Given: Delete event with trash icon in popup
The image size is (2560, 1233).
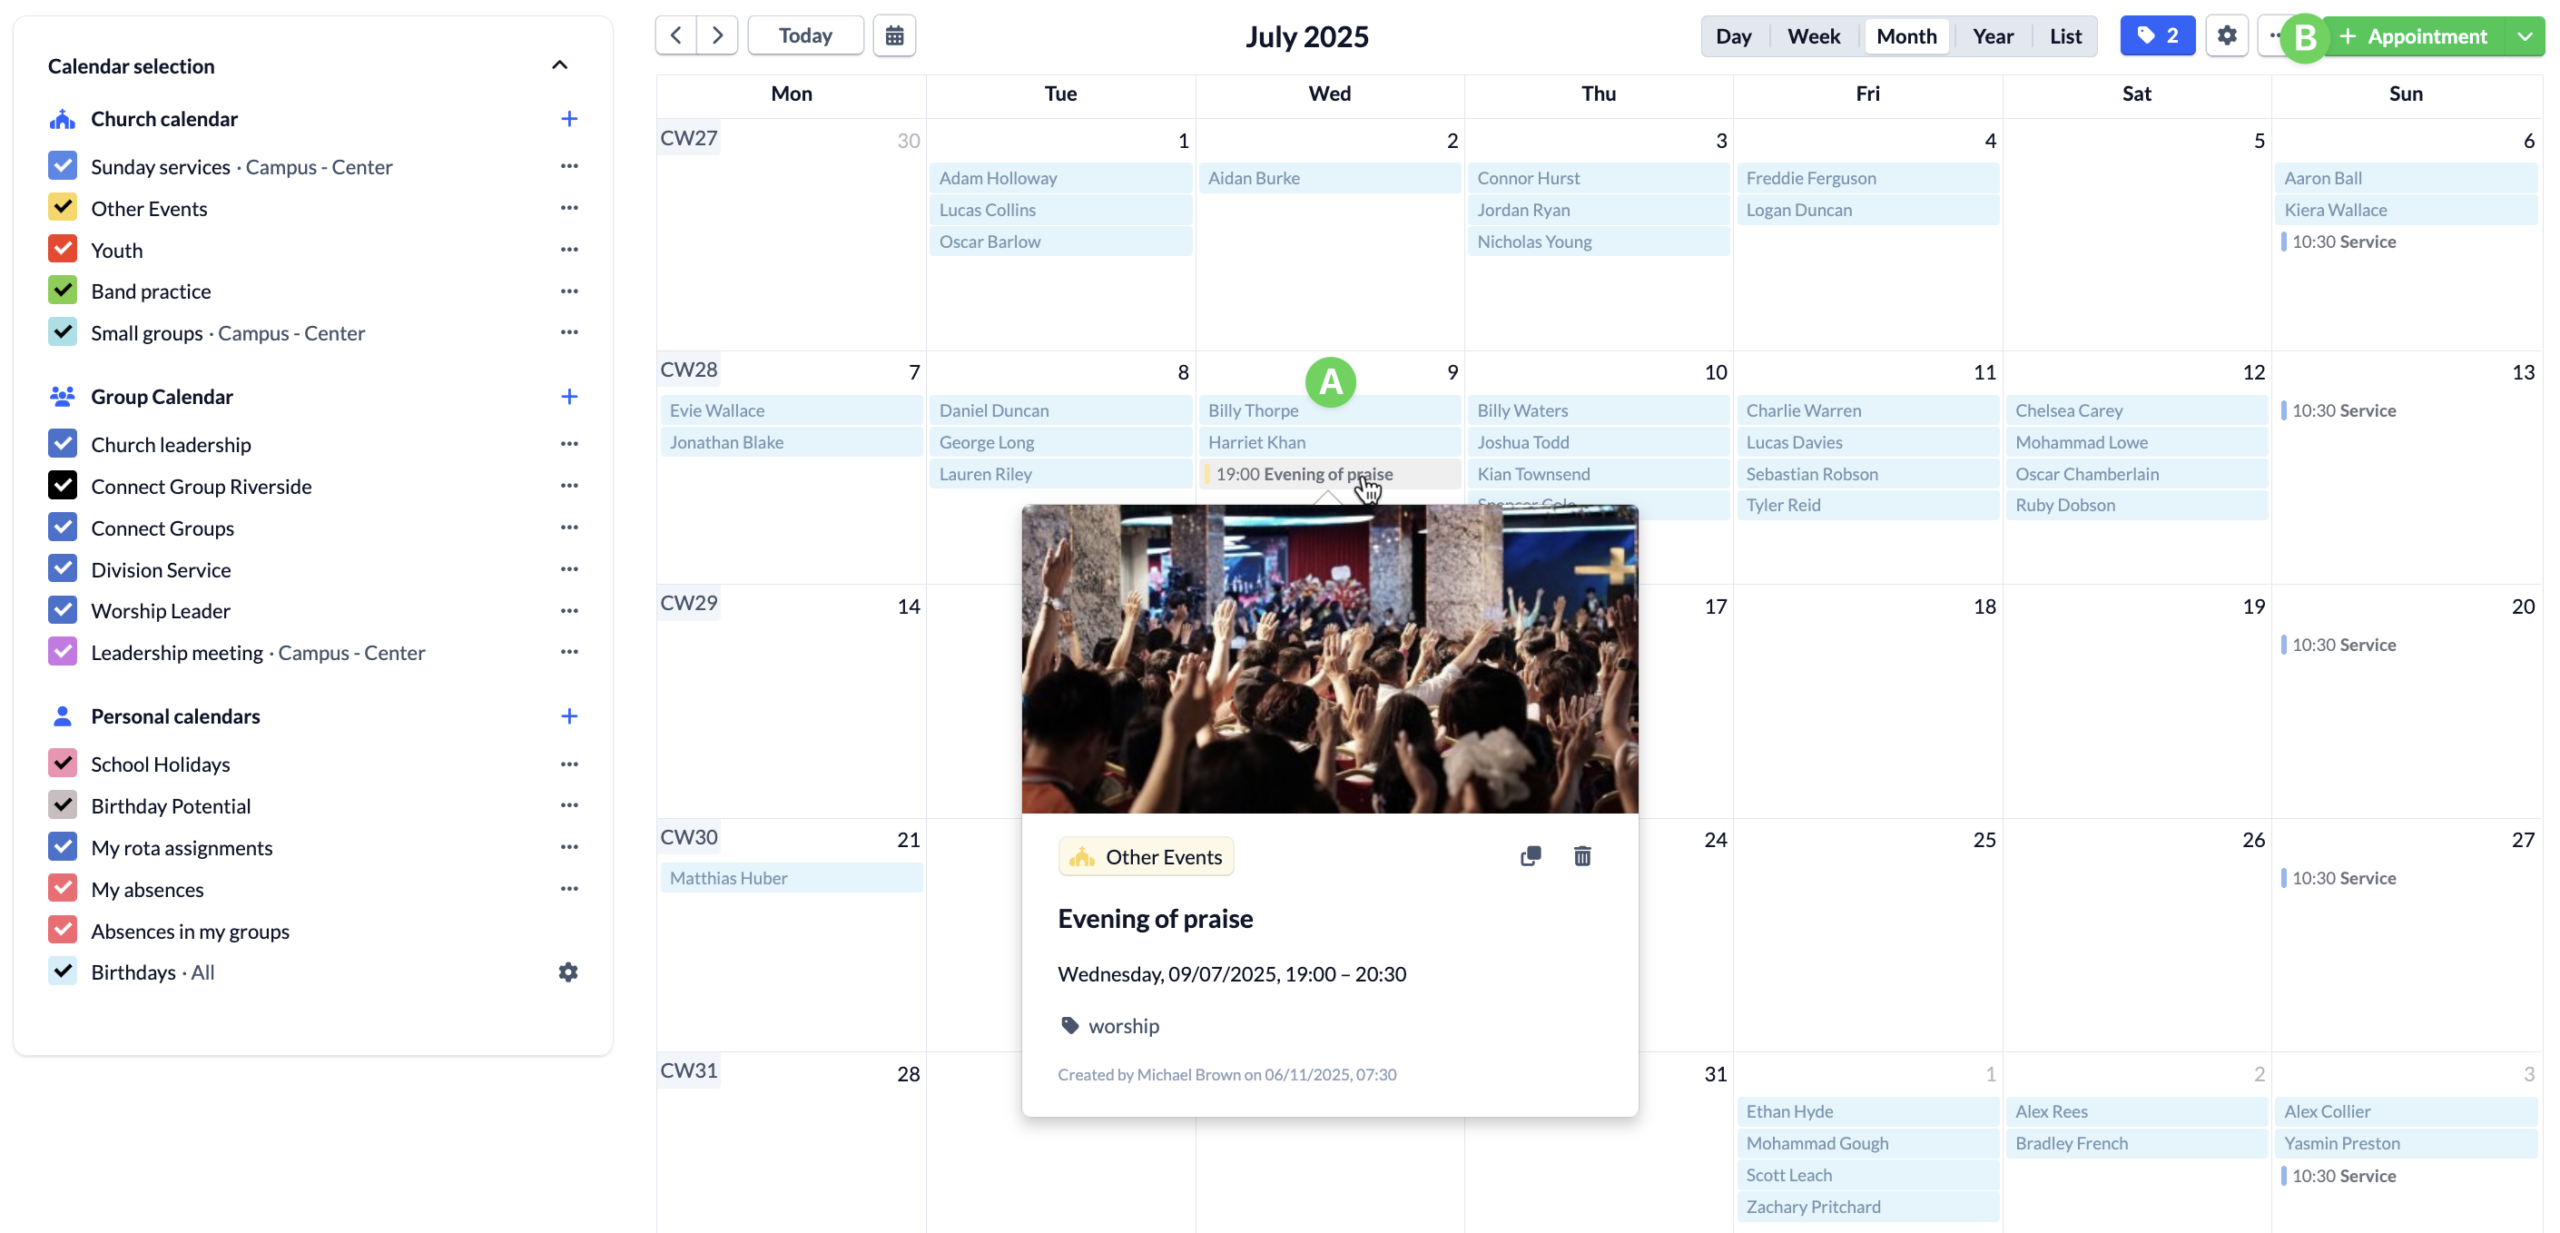Looking at the screenshot, I should click(x=1582, y=856).
